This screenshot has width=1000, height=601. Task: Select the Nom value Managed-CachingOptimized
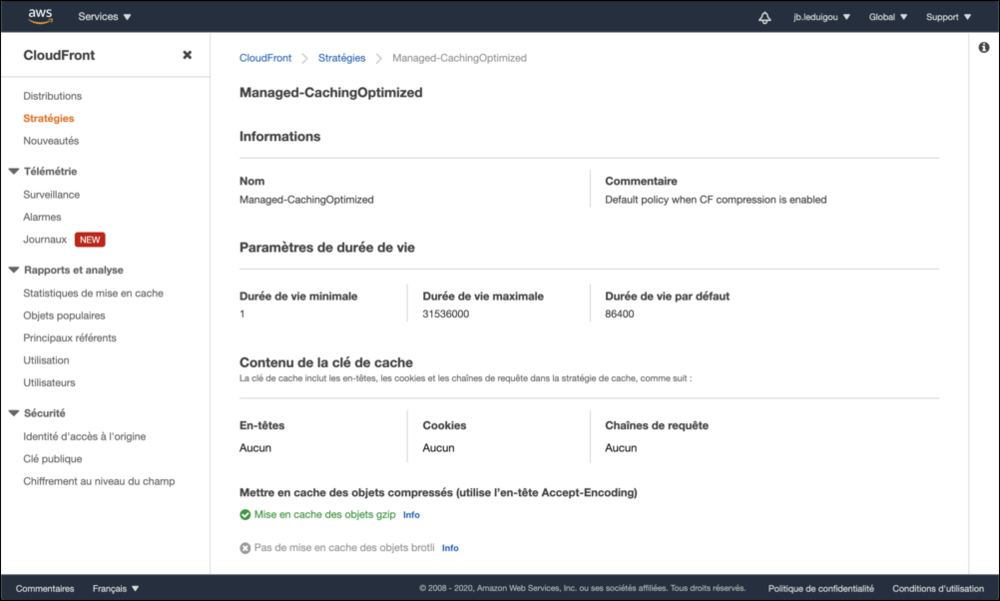pos(306,200)
